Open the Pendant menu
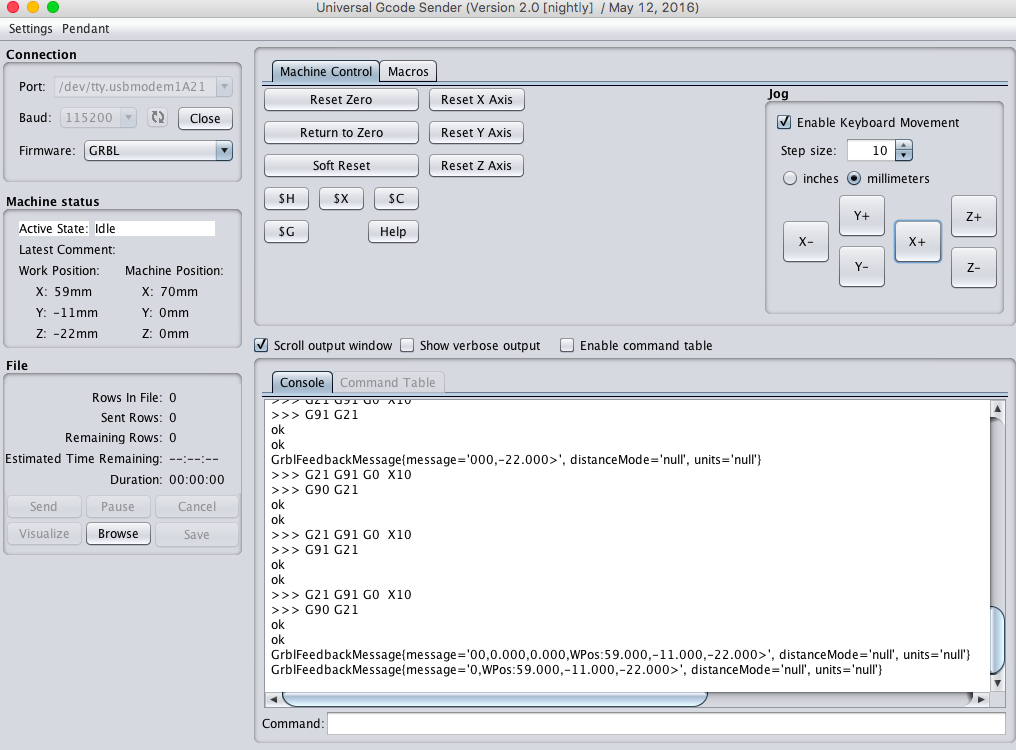Screen dimensions: 1016x750 click(x=86, y=29)
